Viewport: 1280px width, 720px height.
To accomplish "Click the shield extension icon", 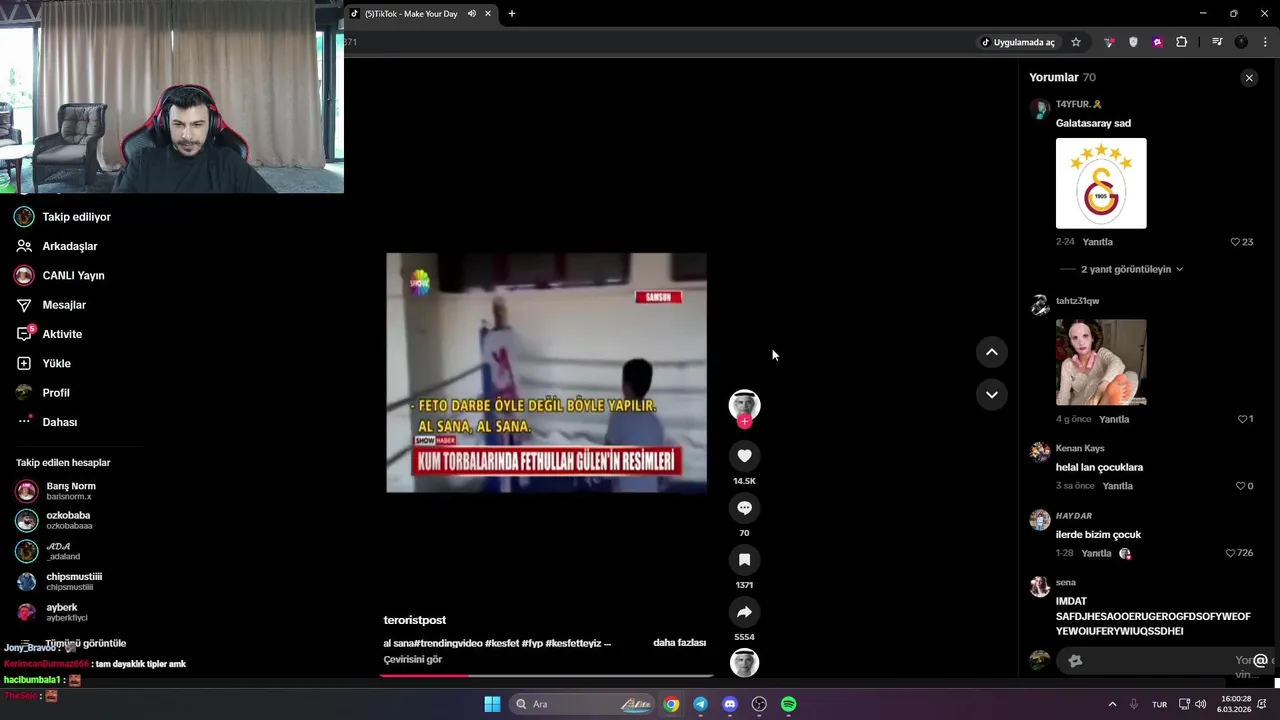I will click(1133, 42).
